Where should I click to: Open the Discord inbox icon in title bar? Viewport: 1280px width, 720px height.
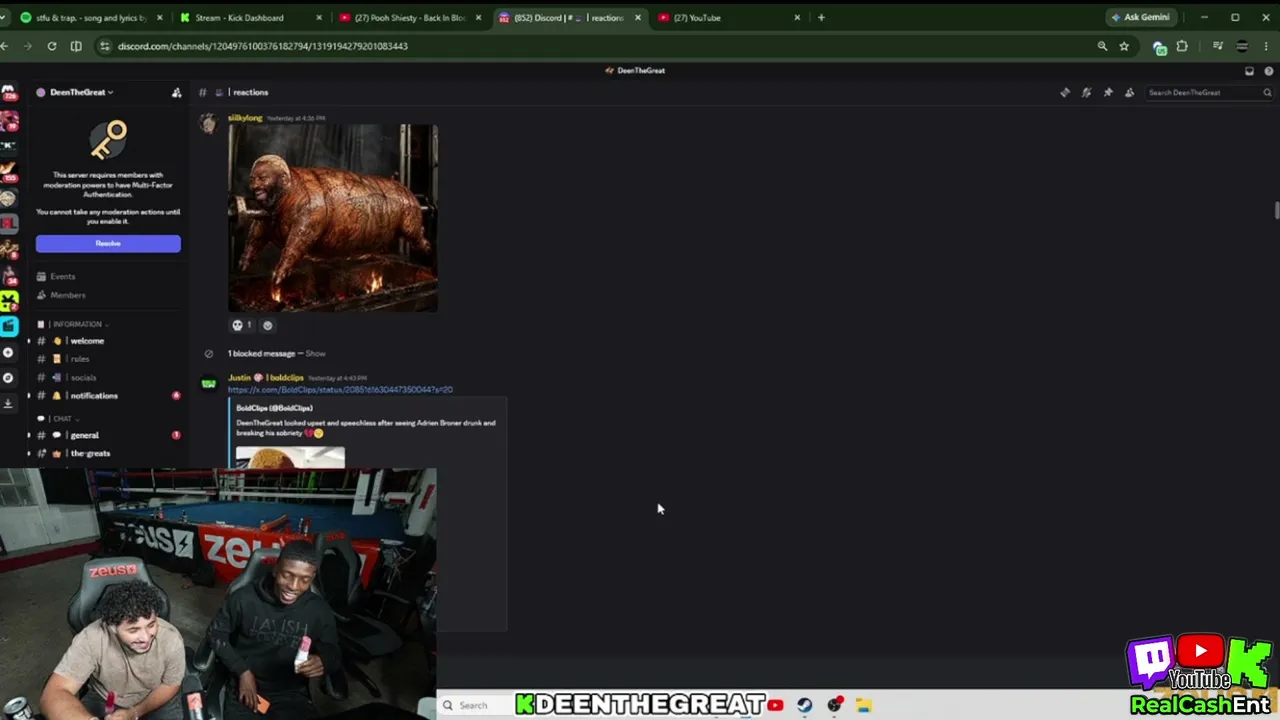point(1249,71)
